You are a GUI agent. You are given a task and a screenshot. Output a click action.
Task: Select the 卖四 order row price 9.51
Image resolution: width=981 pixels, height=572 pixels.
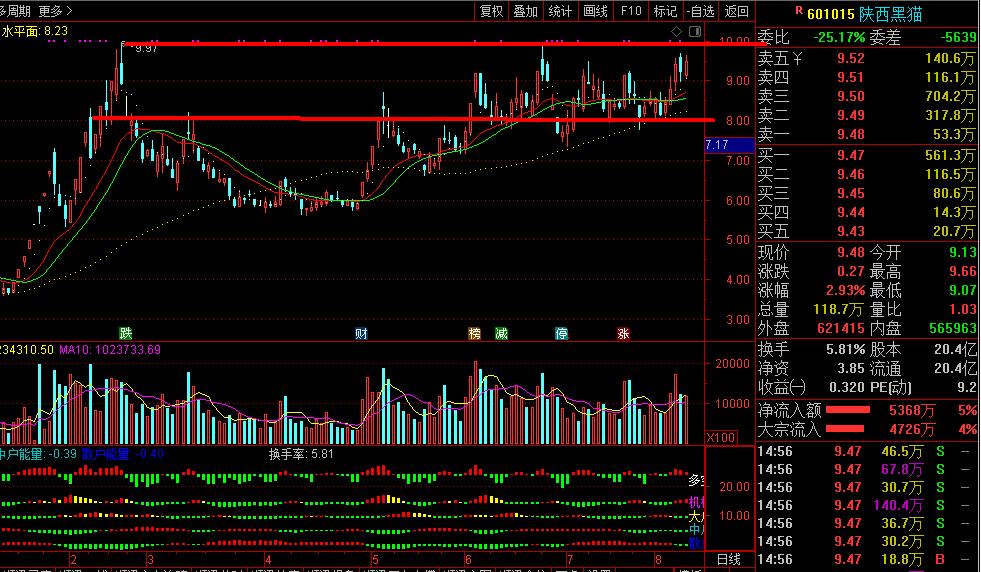(x=851, y=77)
